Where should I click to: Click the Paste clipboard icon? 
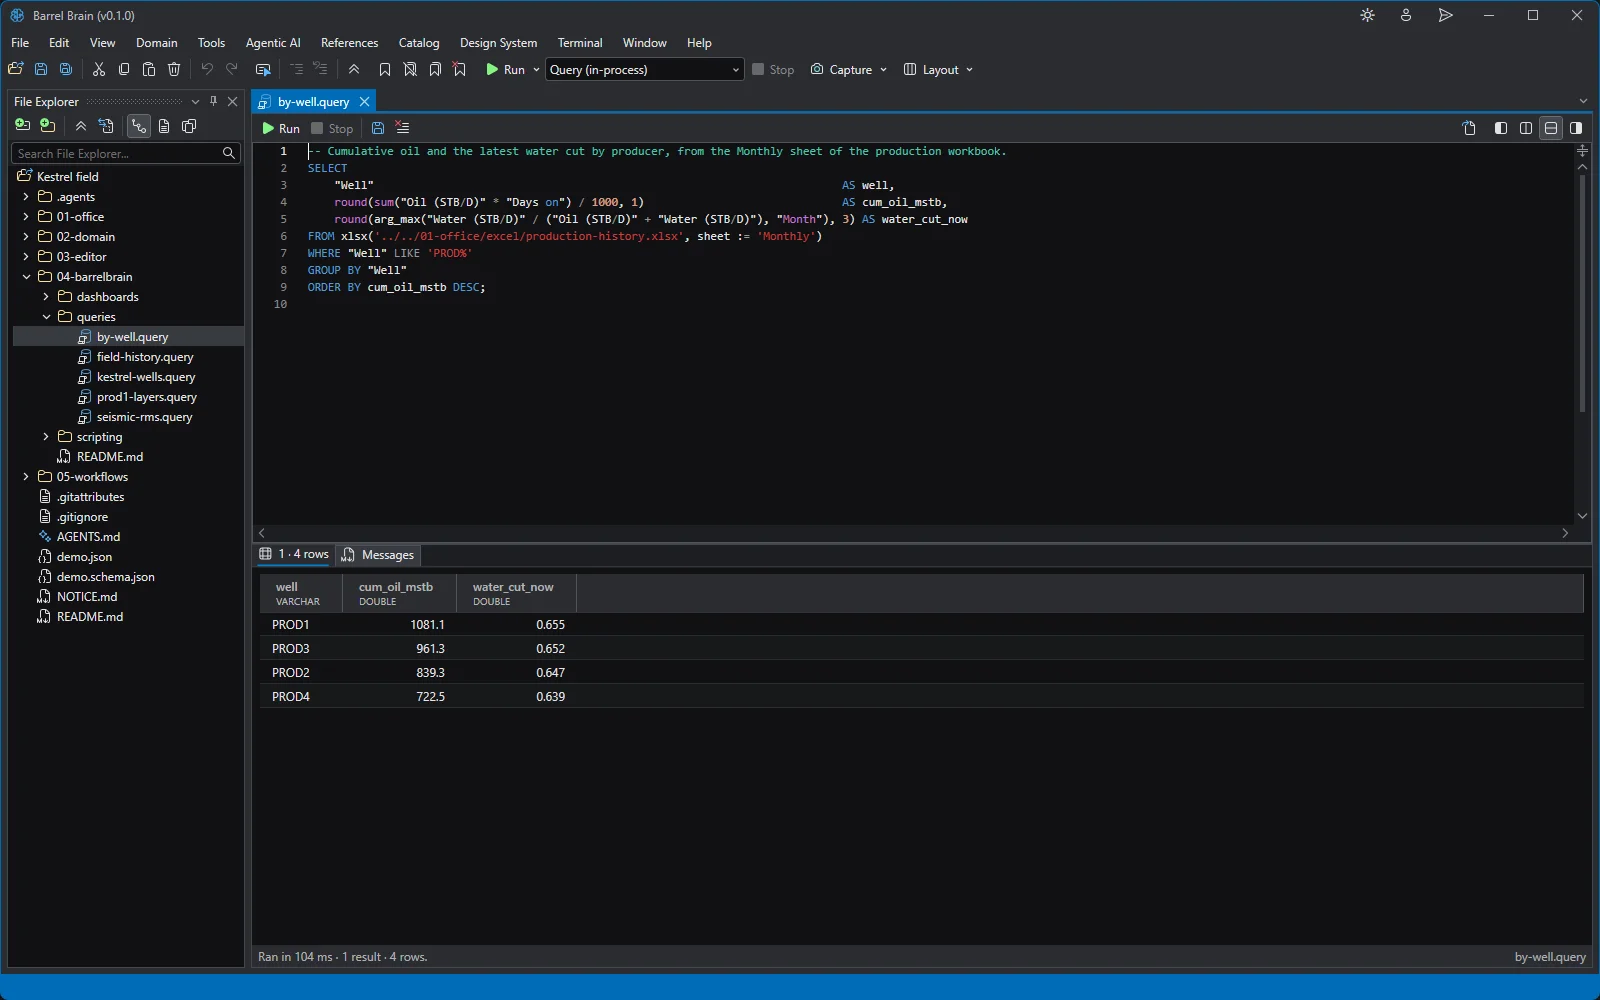point(149,69)
